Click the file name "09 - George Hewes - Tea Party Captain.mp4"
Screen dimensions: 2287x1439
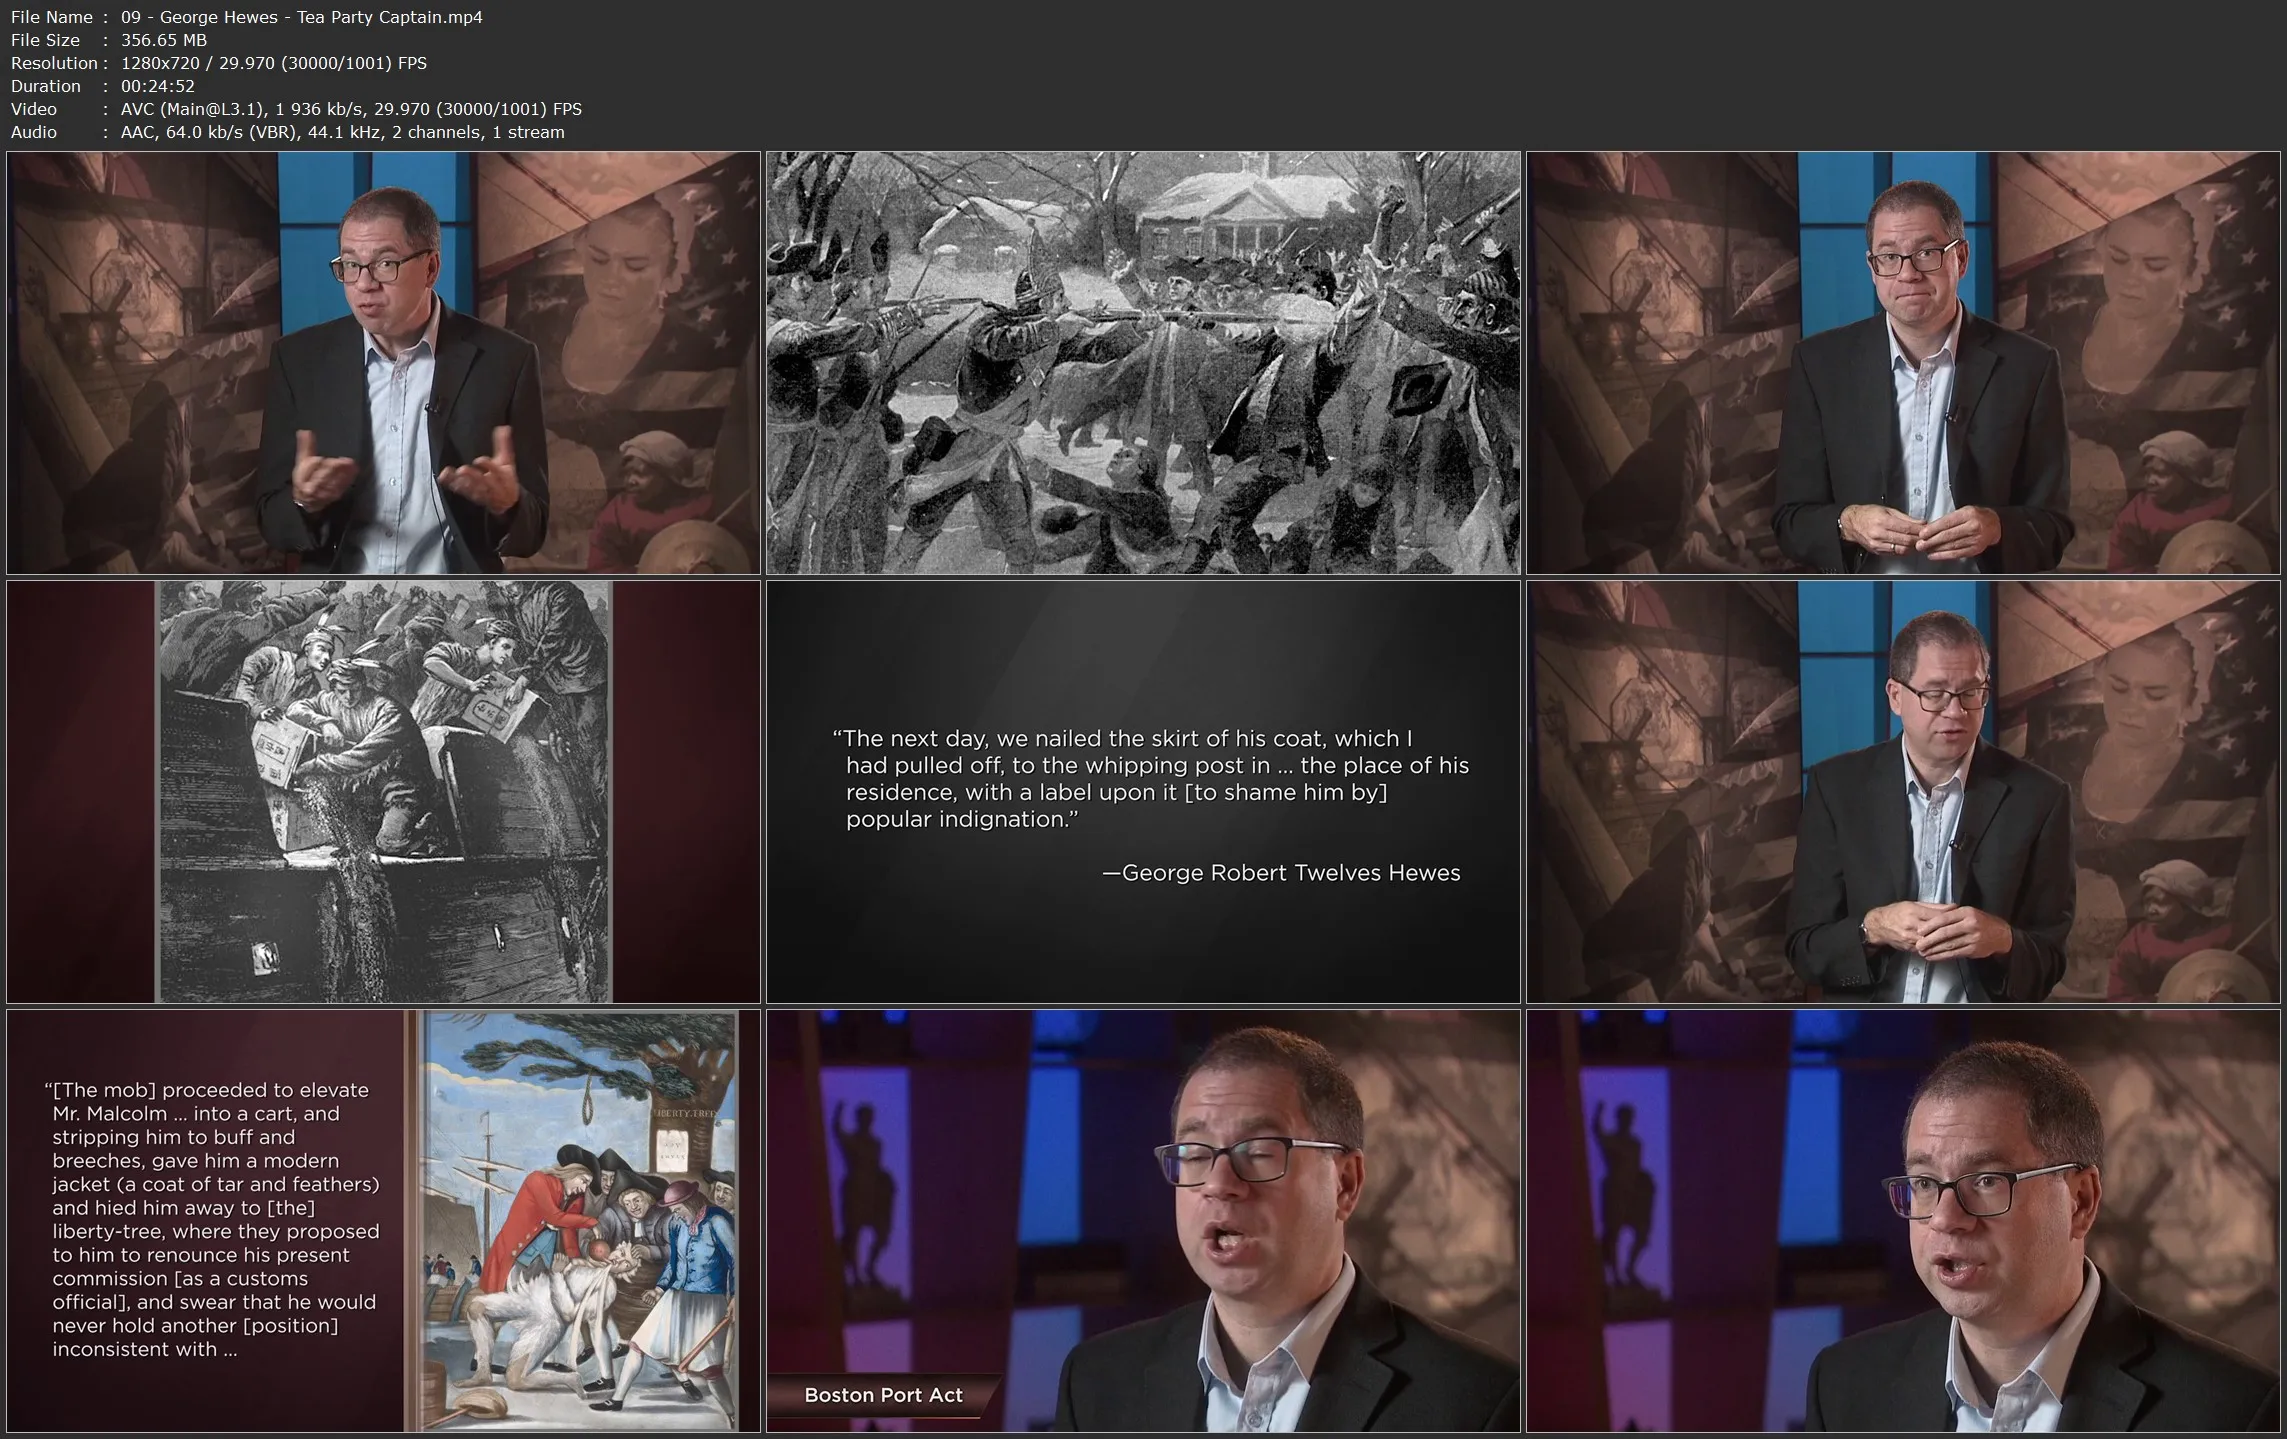(x=301, y=17)
